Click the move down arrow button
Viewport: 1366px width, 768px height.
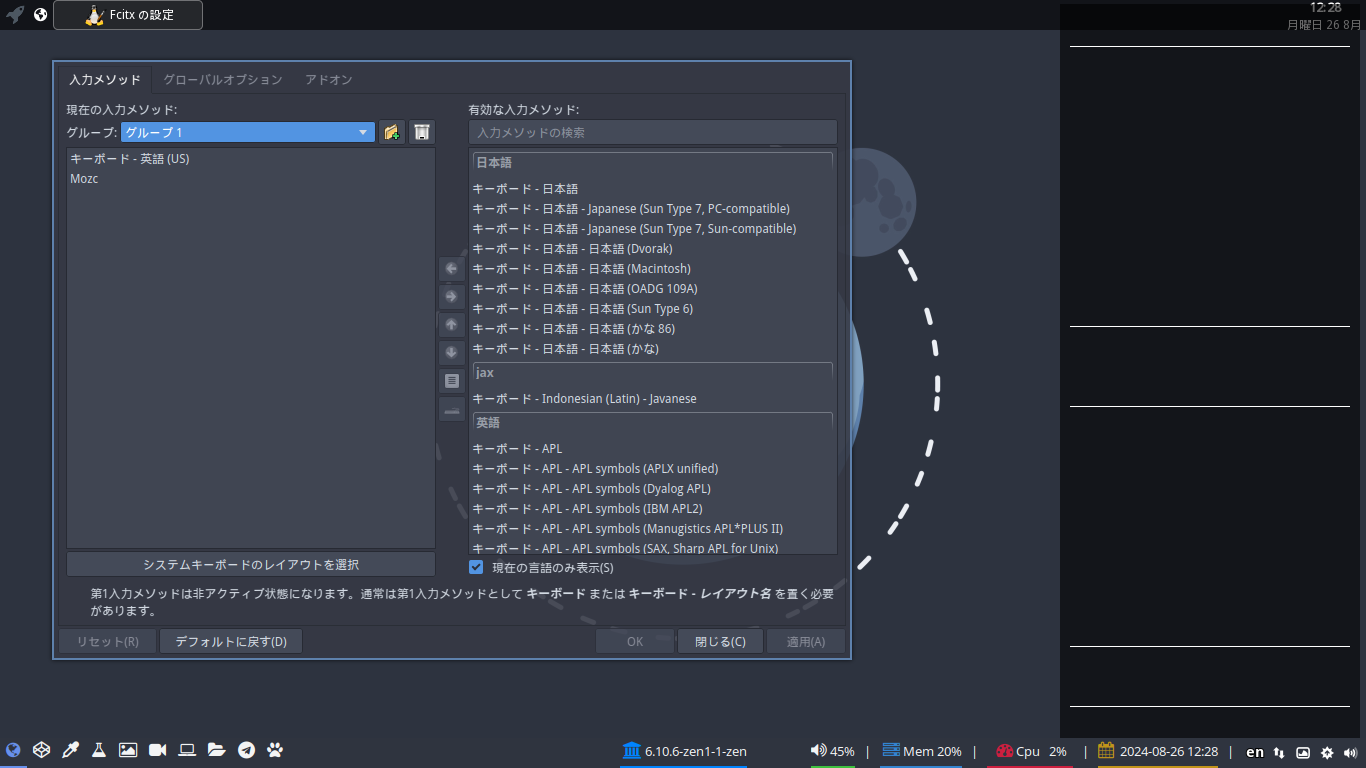pos(451,353)
